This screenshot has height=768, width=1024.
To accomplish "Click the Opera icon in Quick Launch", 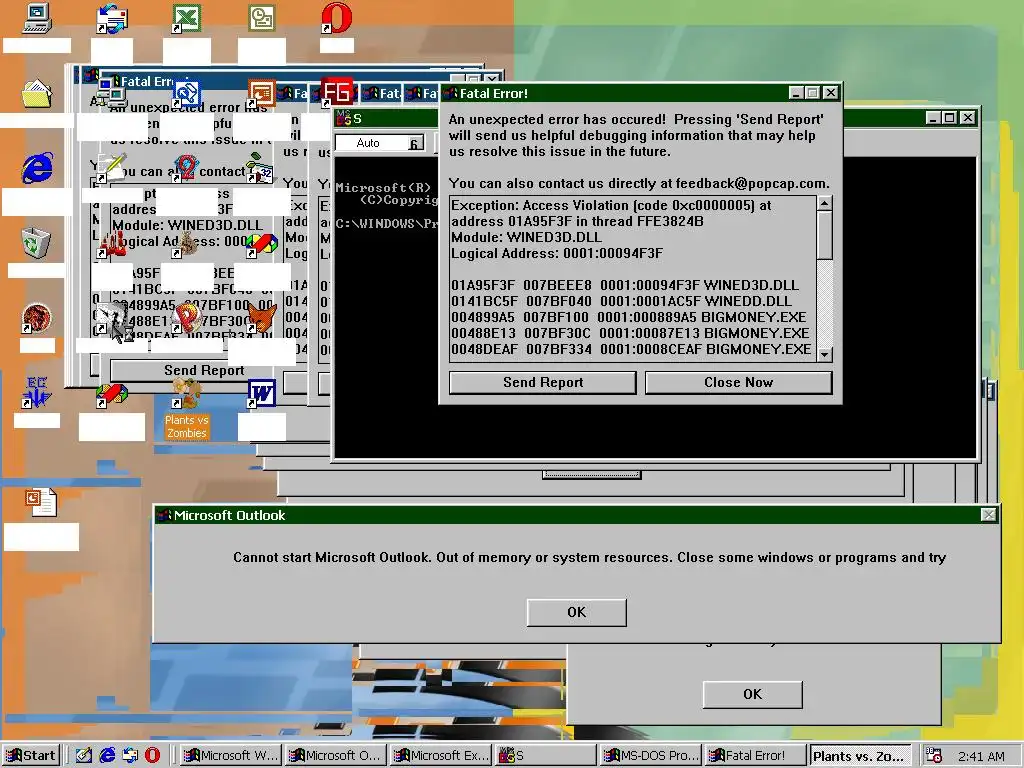I will (152, 755).
